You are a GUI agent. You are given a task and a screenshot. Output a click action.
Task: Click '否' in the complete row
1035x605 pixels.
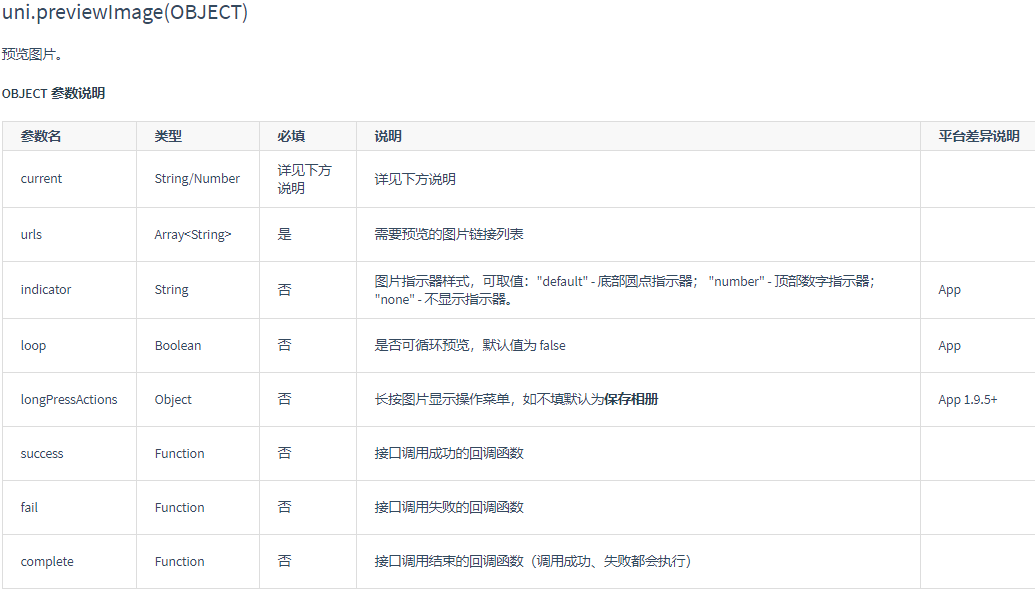pyautogui.click(x=284, y=561)
